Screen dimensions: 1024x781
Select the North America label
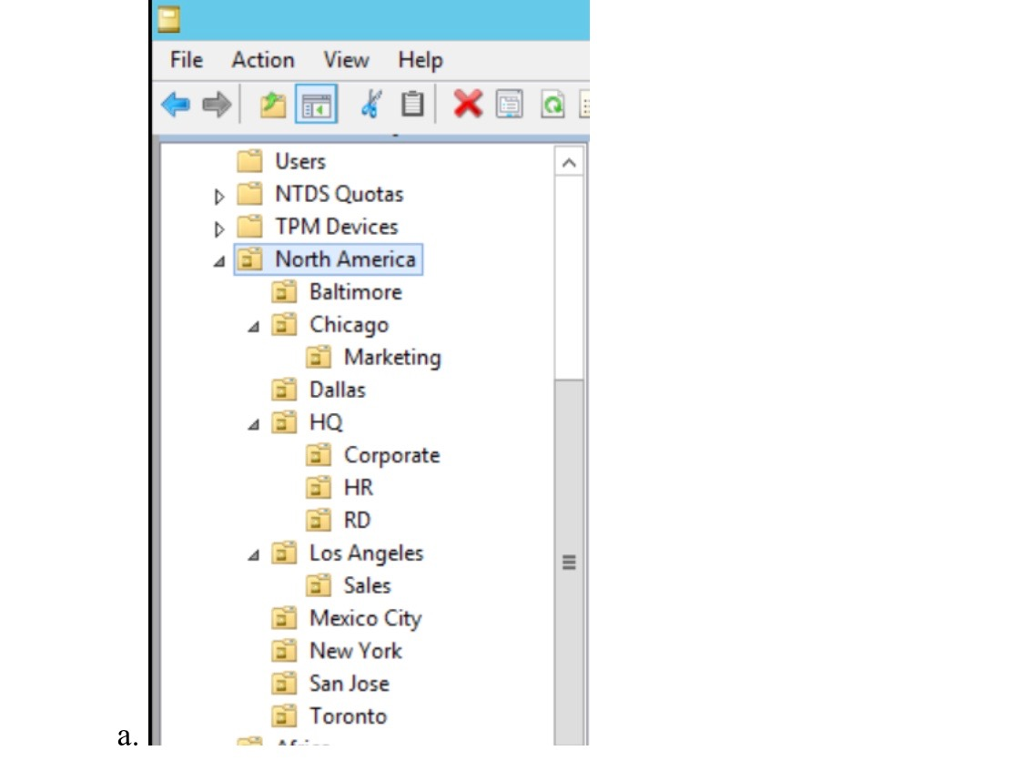345,259
